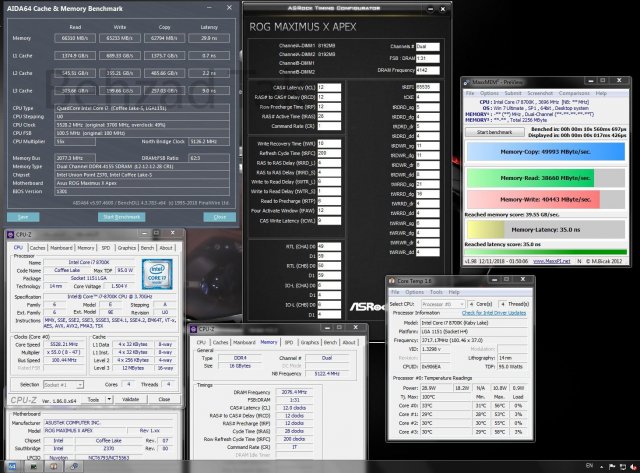Click Validate button in CPU-Z

(131, 399)
